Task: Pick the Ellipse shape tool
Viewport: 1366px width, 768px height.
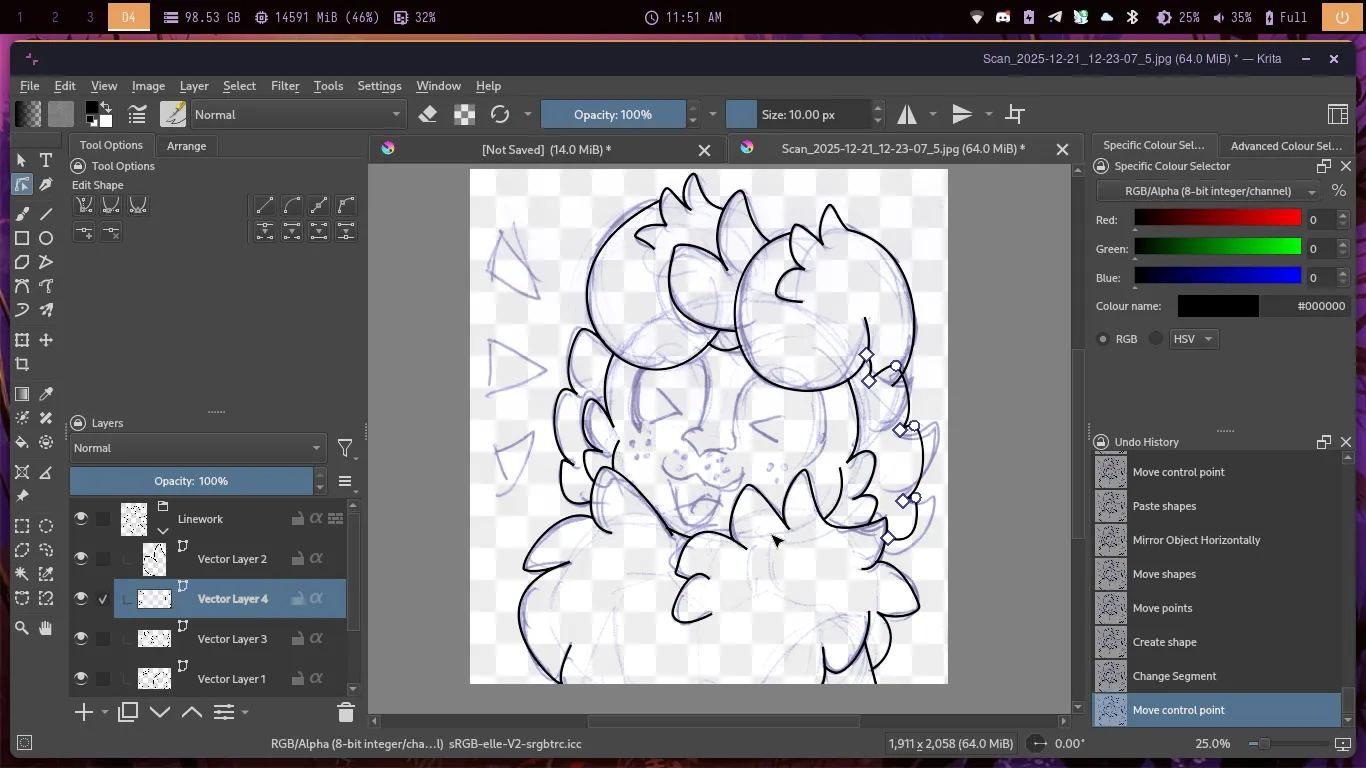Action: click(46, 238)
